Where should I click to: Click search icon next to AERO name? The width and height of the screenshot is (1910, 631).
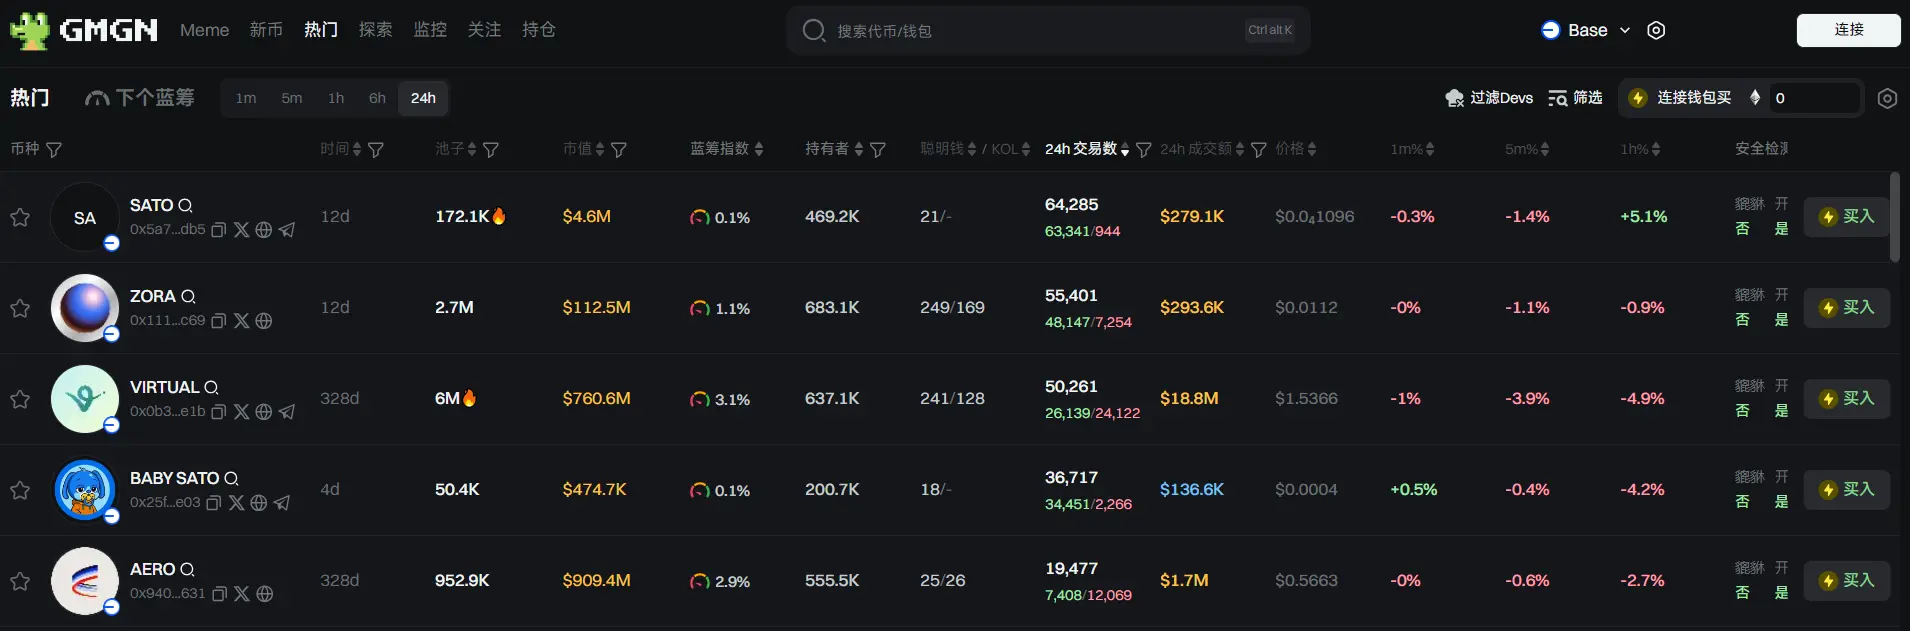[x=187, y=570]
